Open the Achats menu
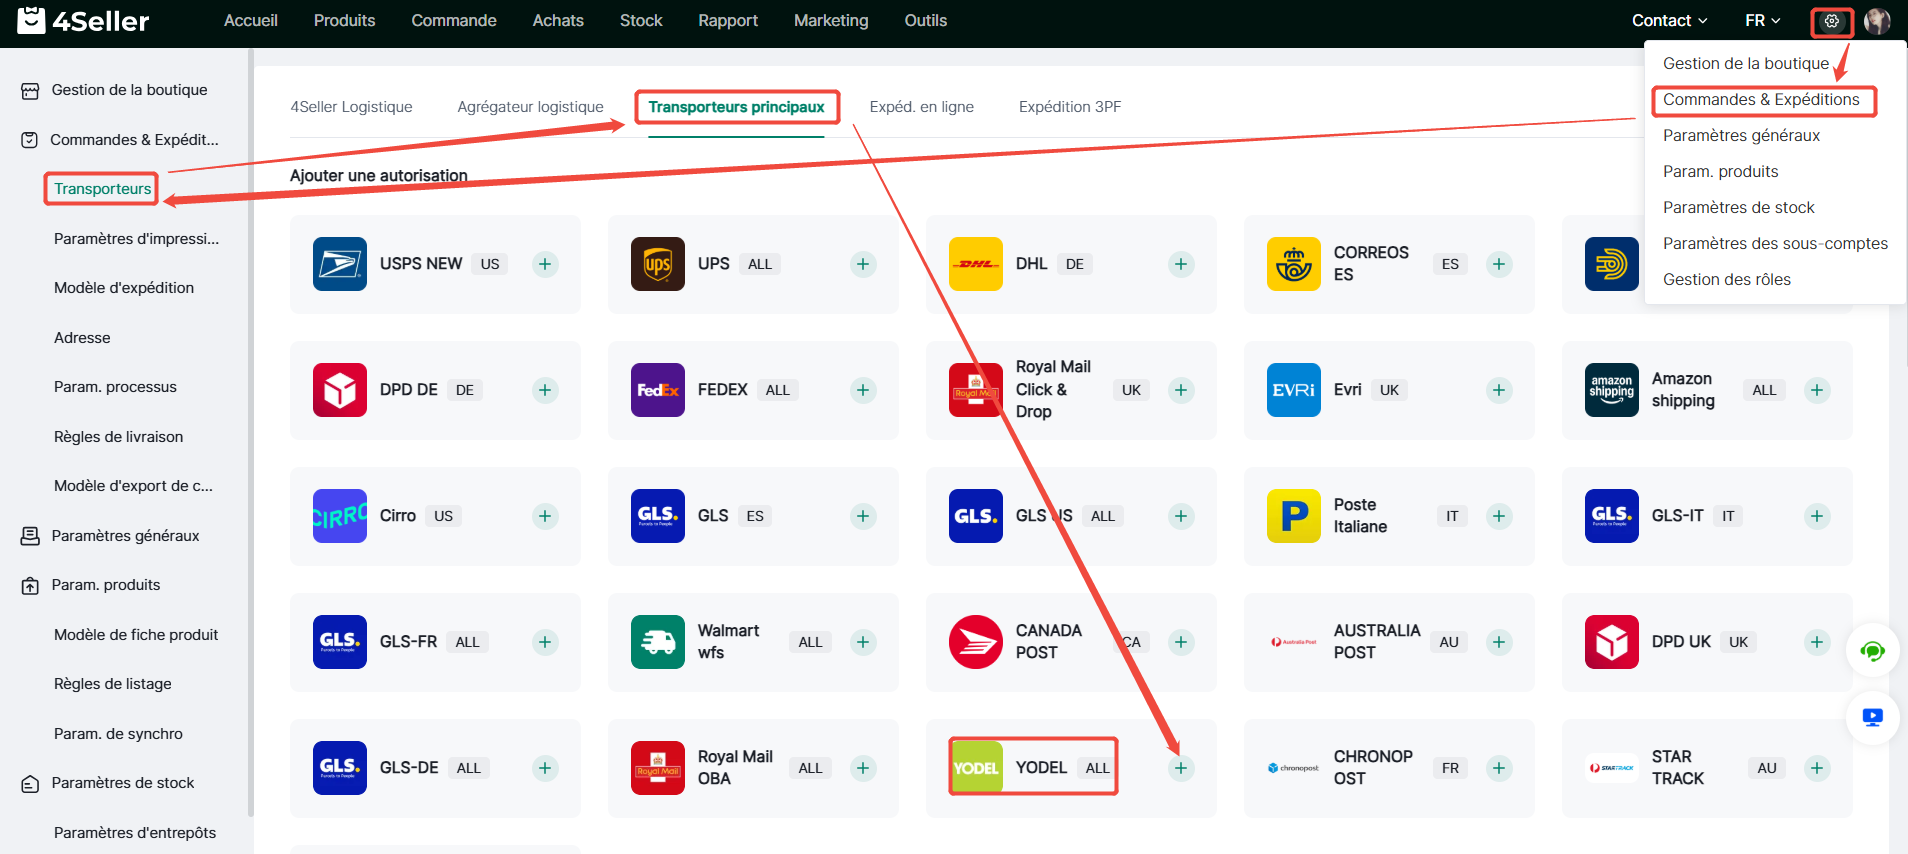The height and width of the screenshot is (854, 1908). [x=558, y=20]
